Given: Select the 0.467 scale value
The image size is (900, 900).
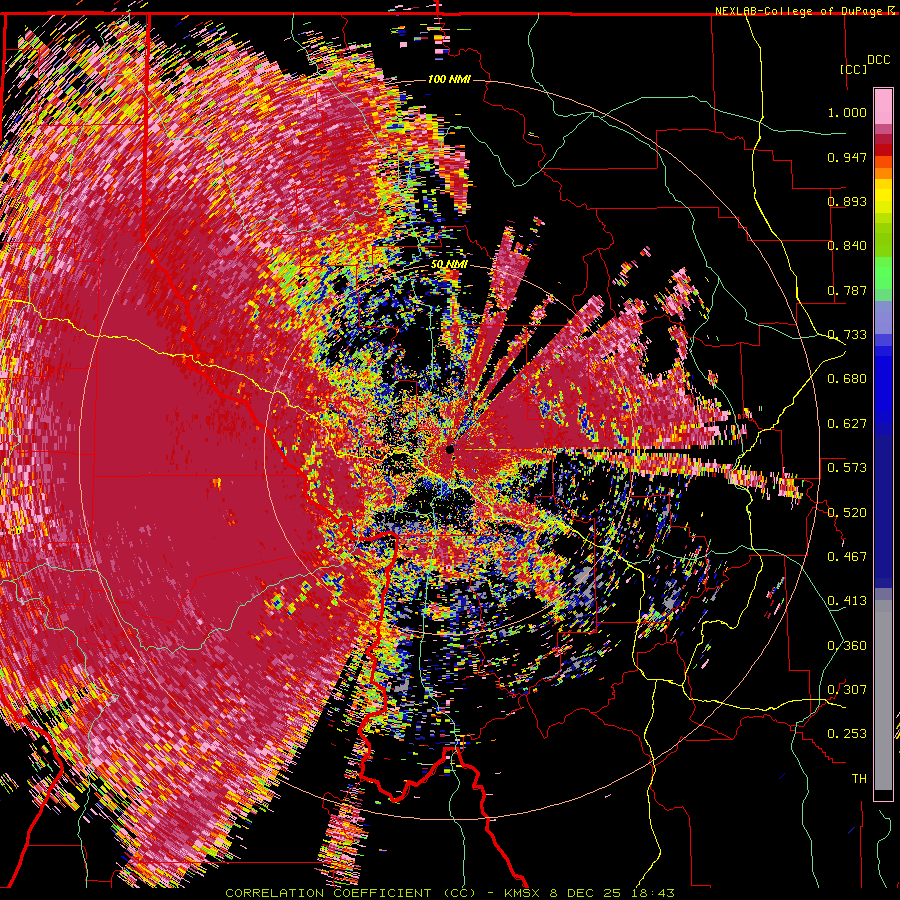Looking at the screenshot, I should point(847,557).
